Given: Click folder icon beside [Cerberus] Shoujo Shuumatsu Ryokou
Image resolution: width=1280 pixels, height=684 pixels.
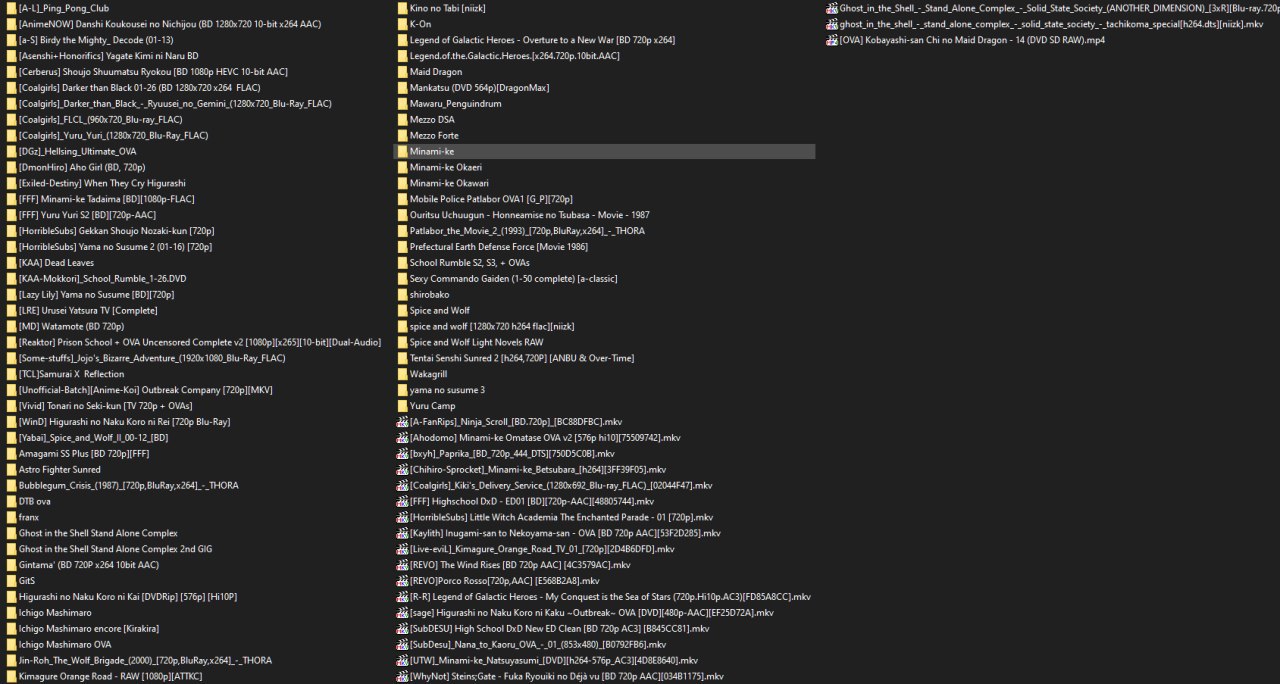Looking at the screenshot, I should [x=11, y=72].
